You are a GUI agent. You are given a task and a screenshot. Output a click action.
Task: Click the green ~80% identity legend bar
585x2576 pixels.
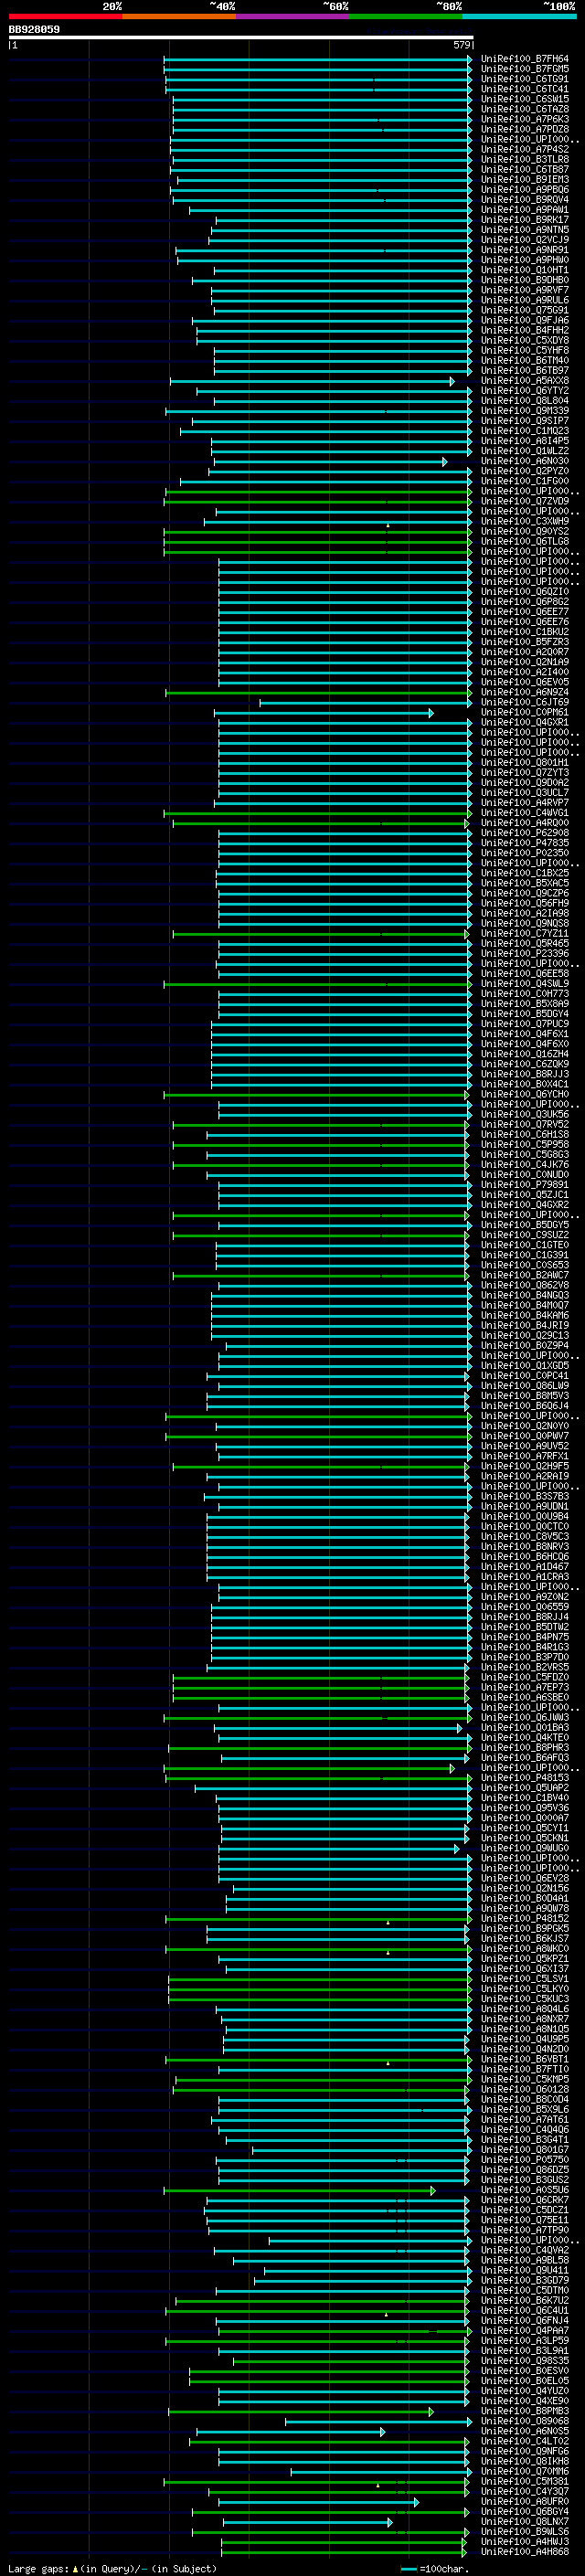pyautogui.click(x=406, y=16)
